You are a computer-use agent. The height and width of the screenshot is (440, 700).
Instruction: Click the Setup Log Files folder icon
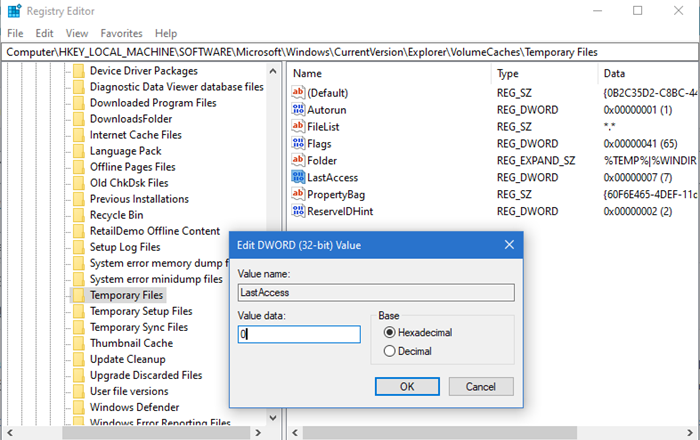pos(79,247)
